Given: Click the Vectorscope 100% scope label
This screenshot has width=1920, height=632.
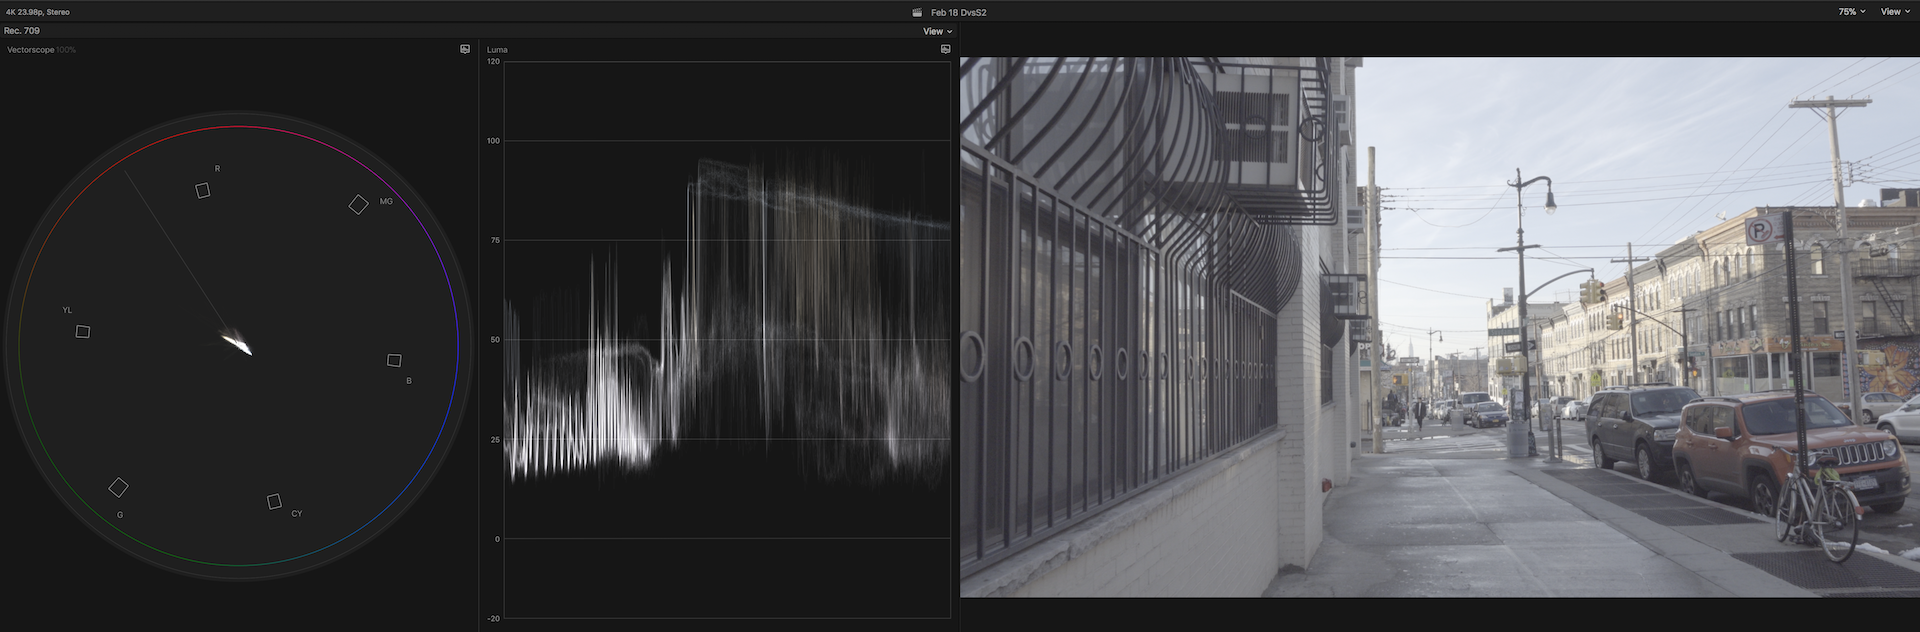Looking at the screenshot, I should click(41, 50).
